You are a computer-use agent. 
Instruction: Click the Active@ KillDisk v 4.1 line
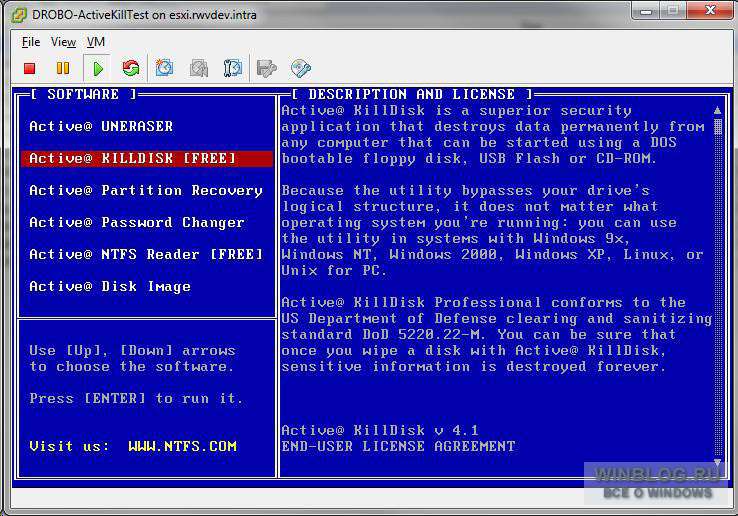pos(380,430)
